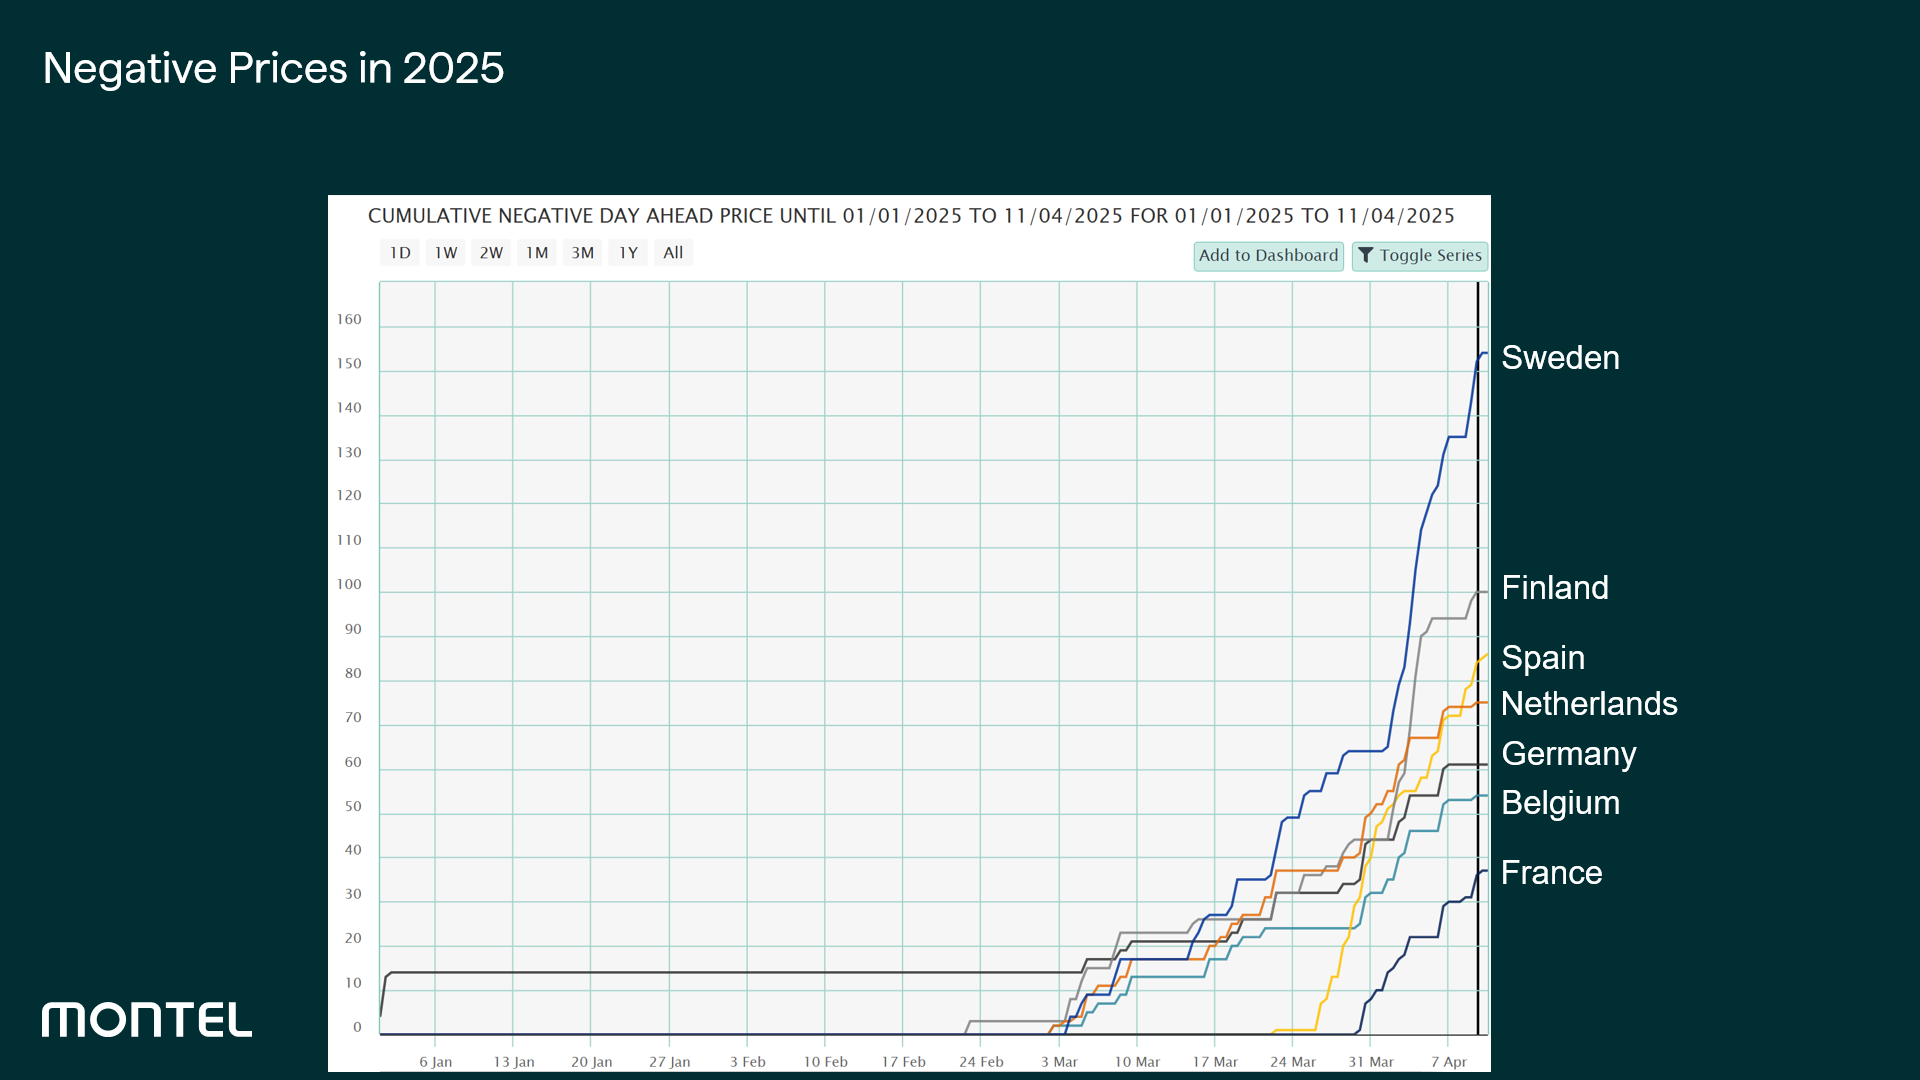Click the France series label

click(1551, 873)
